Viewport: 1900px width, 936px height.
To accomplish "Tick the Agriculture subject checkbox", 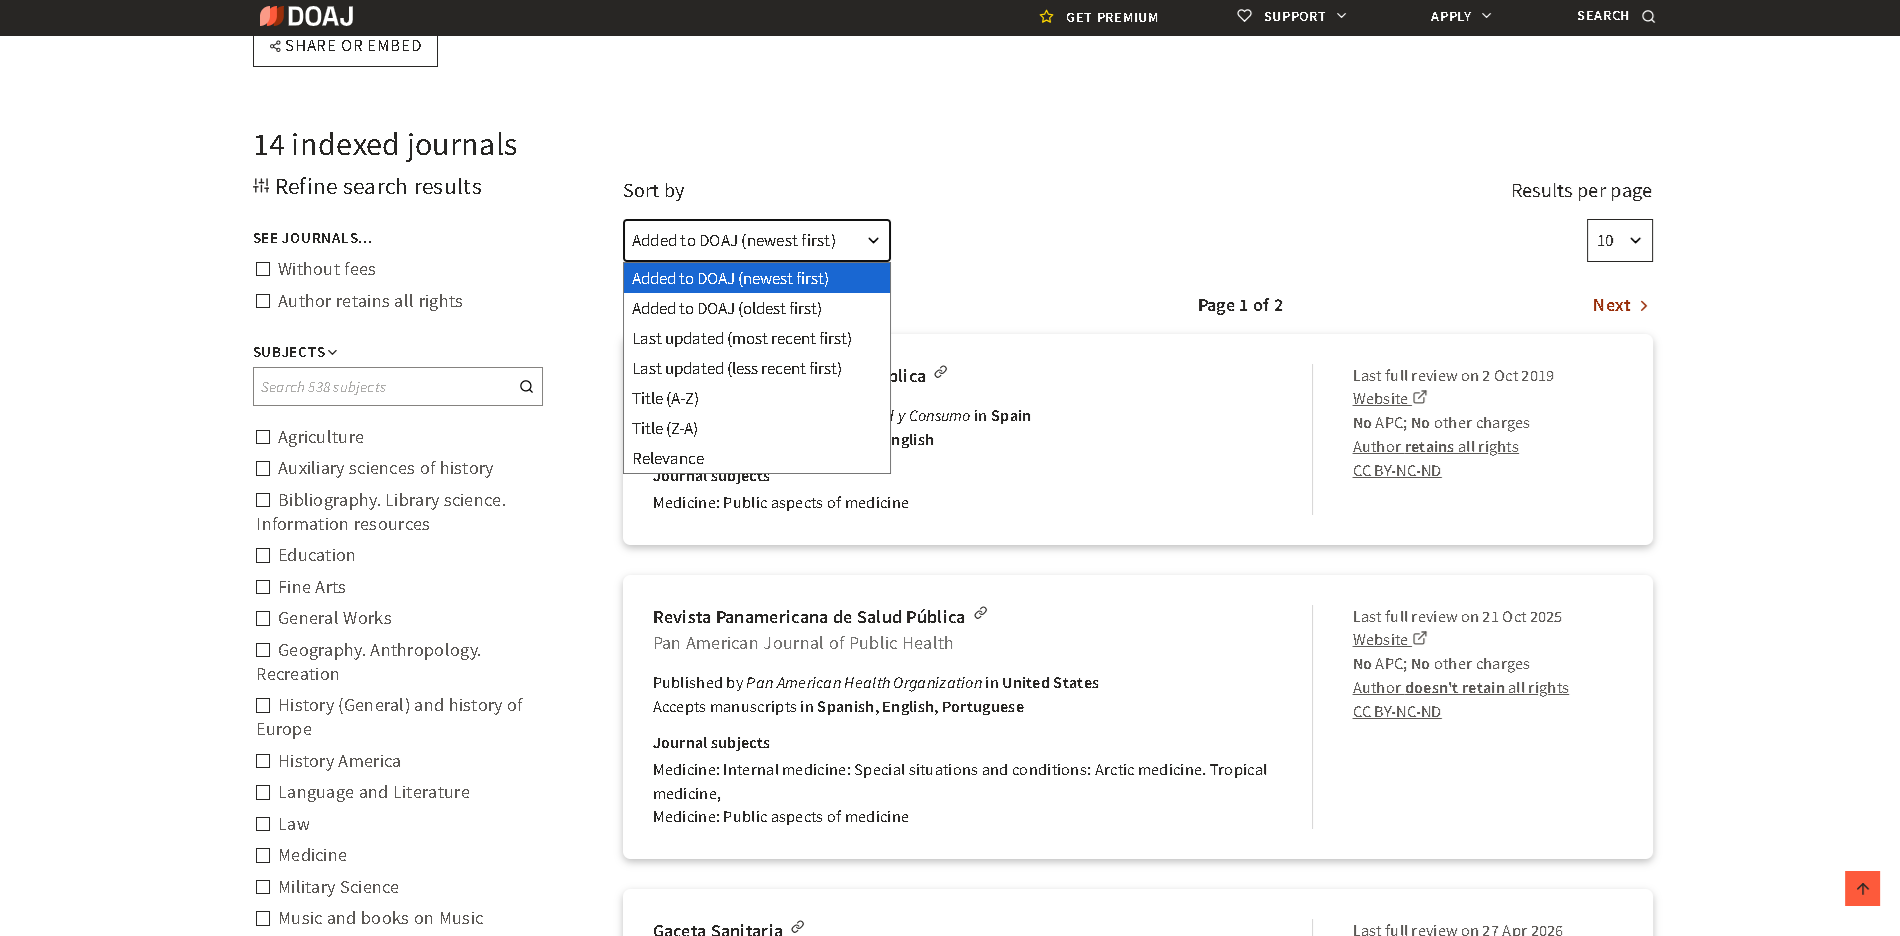I will (263, 437).
